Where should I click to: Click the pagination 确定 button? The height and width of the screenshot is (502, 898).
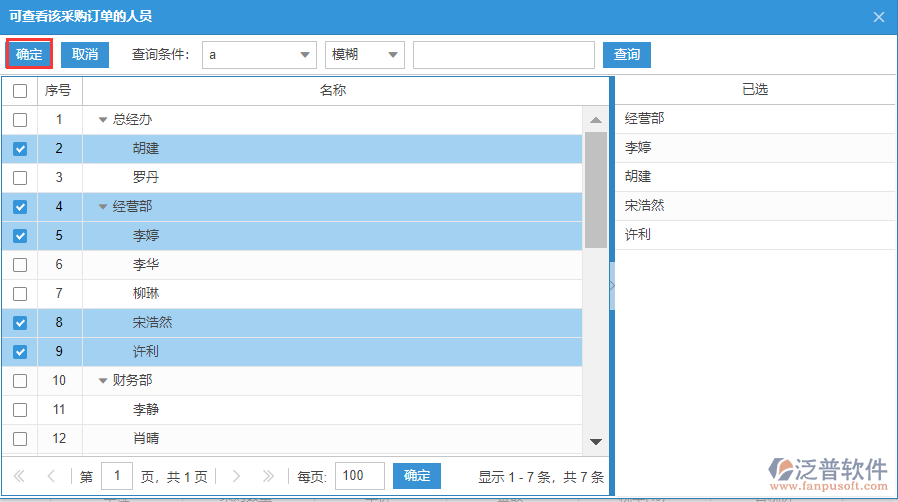click(x=416, y=476)
